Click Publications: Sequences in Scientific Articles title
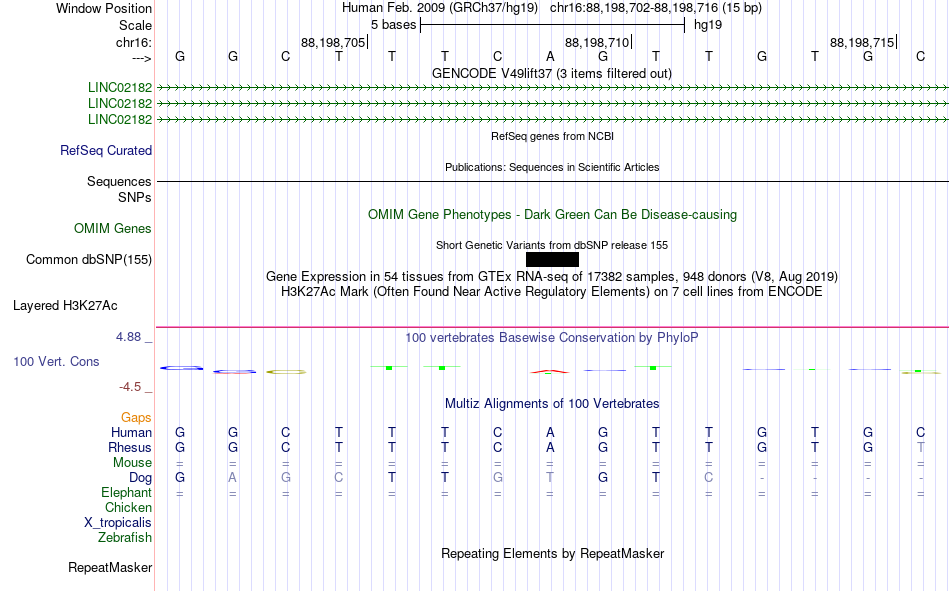The image size is (950, 591). 552,167
